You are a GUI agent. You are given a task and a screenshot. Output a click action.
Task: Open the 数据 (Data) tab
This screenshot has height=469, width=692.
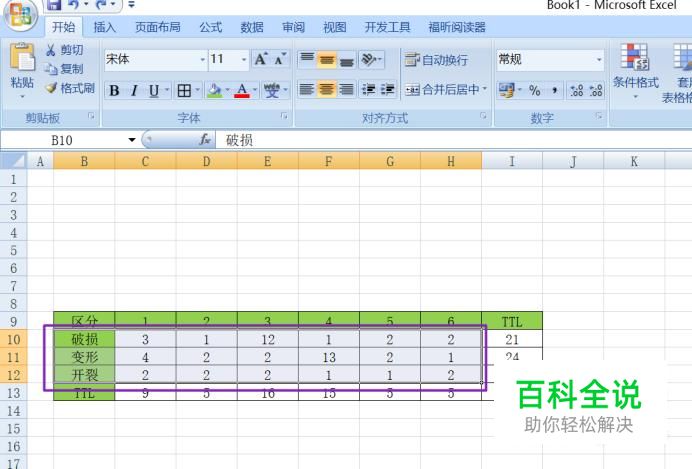[252, 27]
